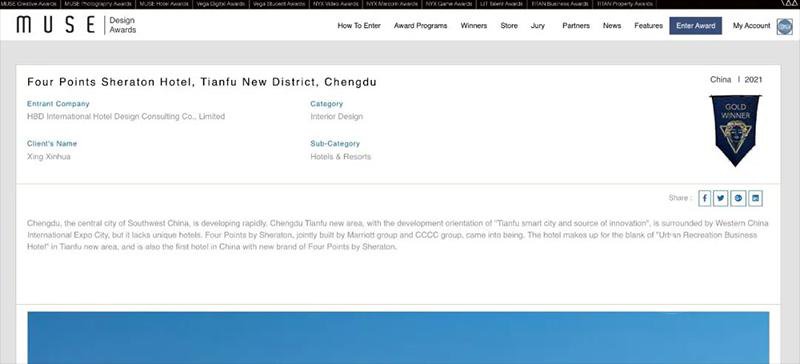
Task: Open the How To Enter menu
Action: (359, 26)
